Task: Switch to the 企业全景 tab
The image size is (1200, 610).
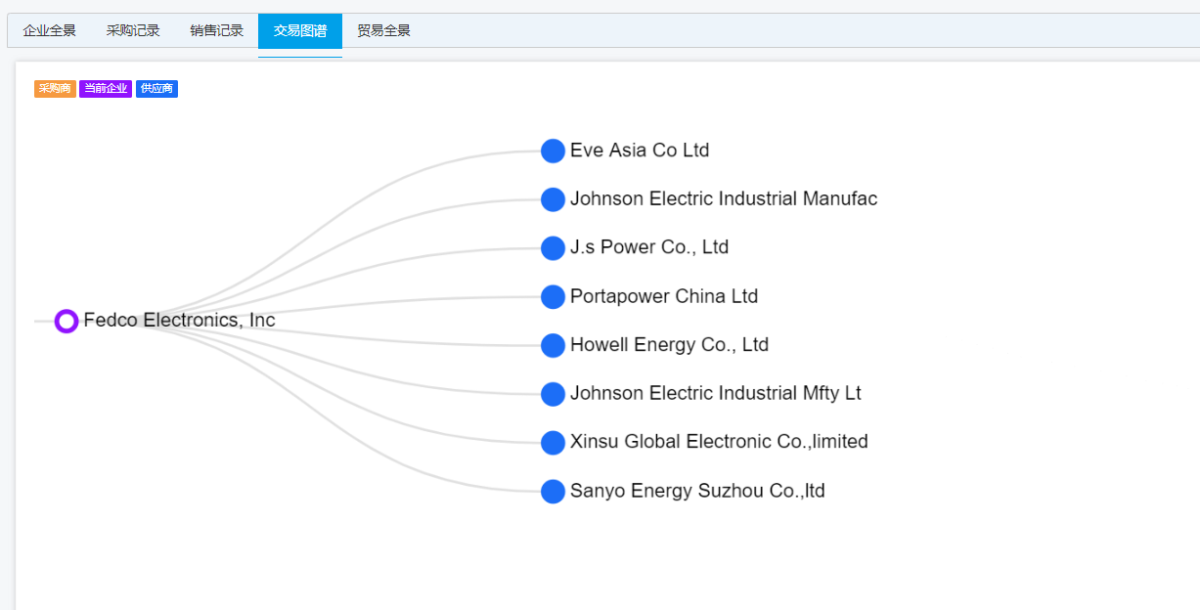Action: coord(49,30)
